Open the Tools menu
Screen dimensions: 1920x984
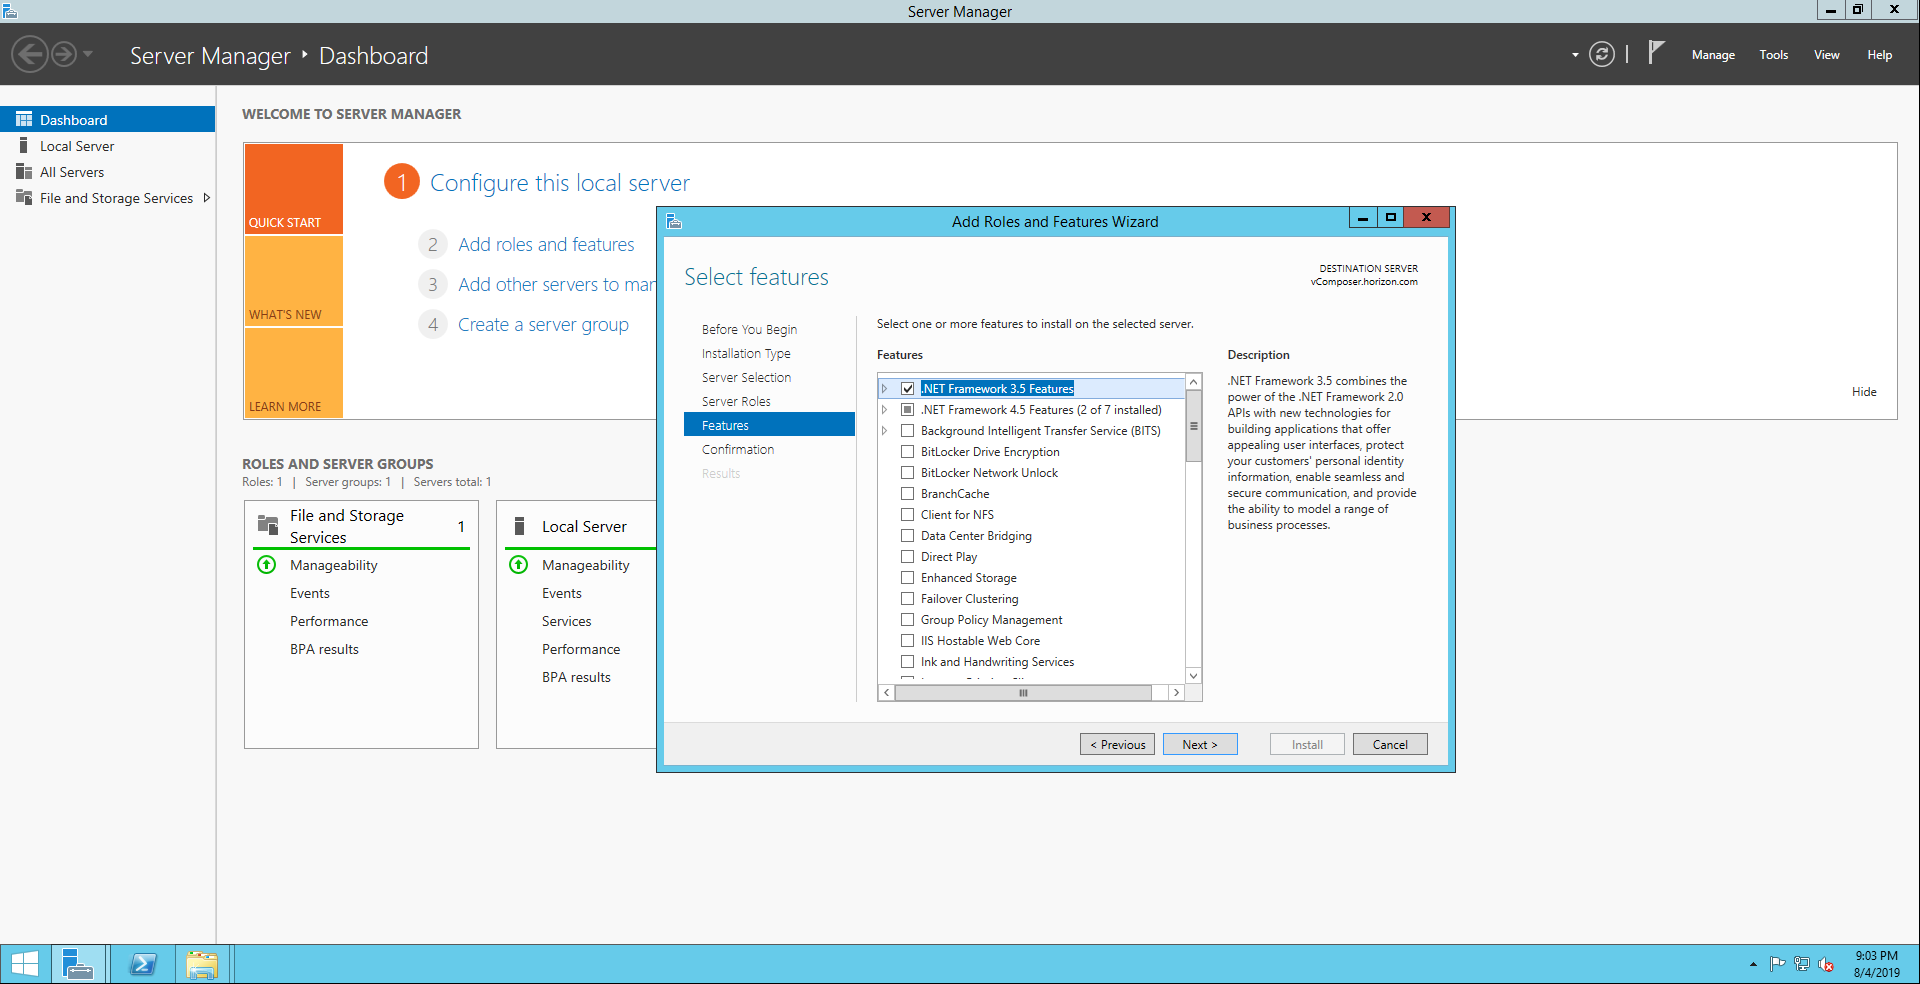pos(1773,55)
